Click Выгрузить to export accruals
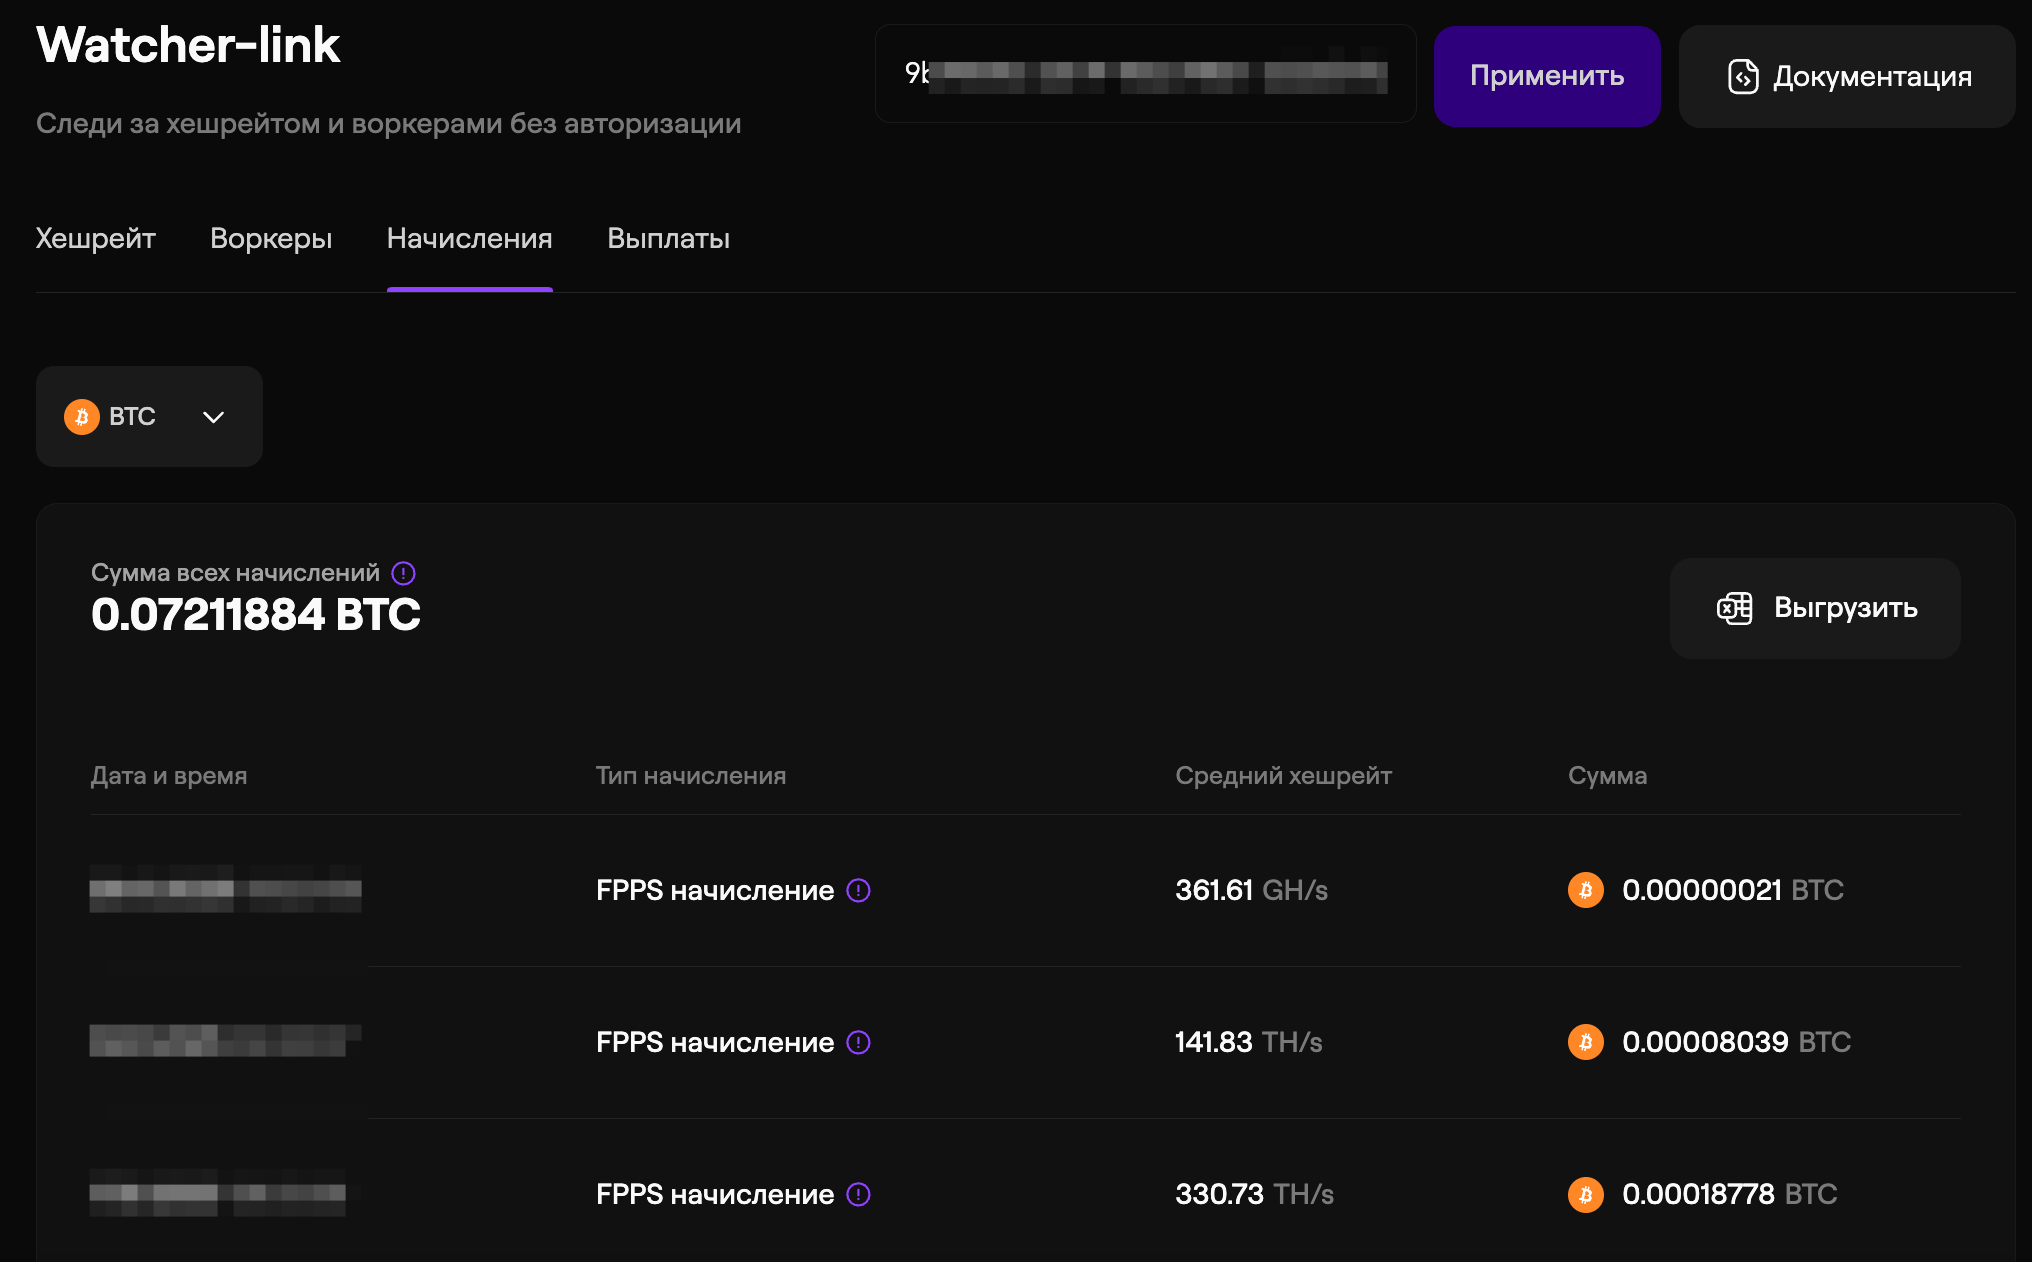Screen dimensions: 2032x1262 coord(1814,607)
